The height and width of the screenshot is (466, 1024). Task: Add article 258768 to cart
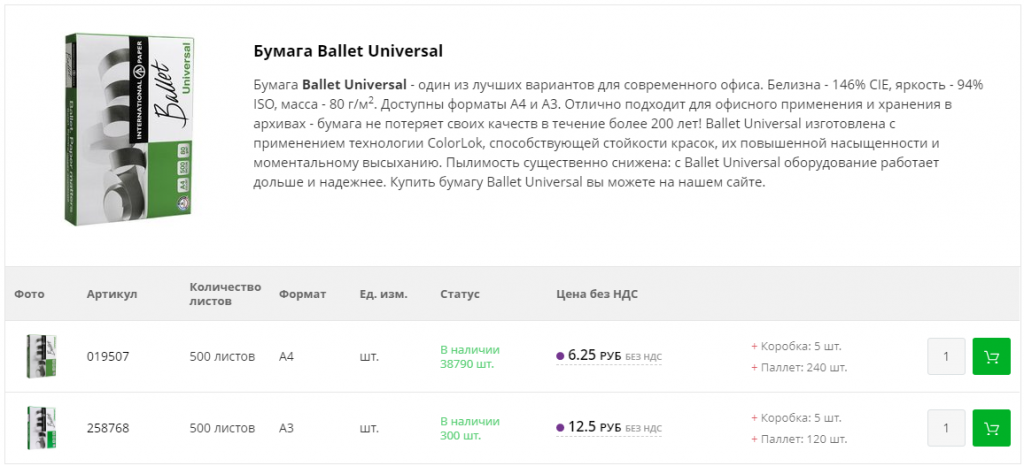991,428
